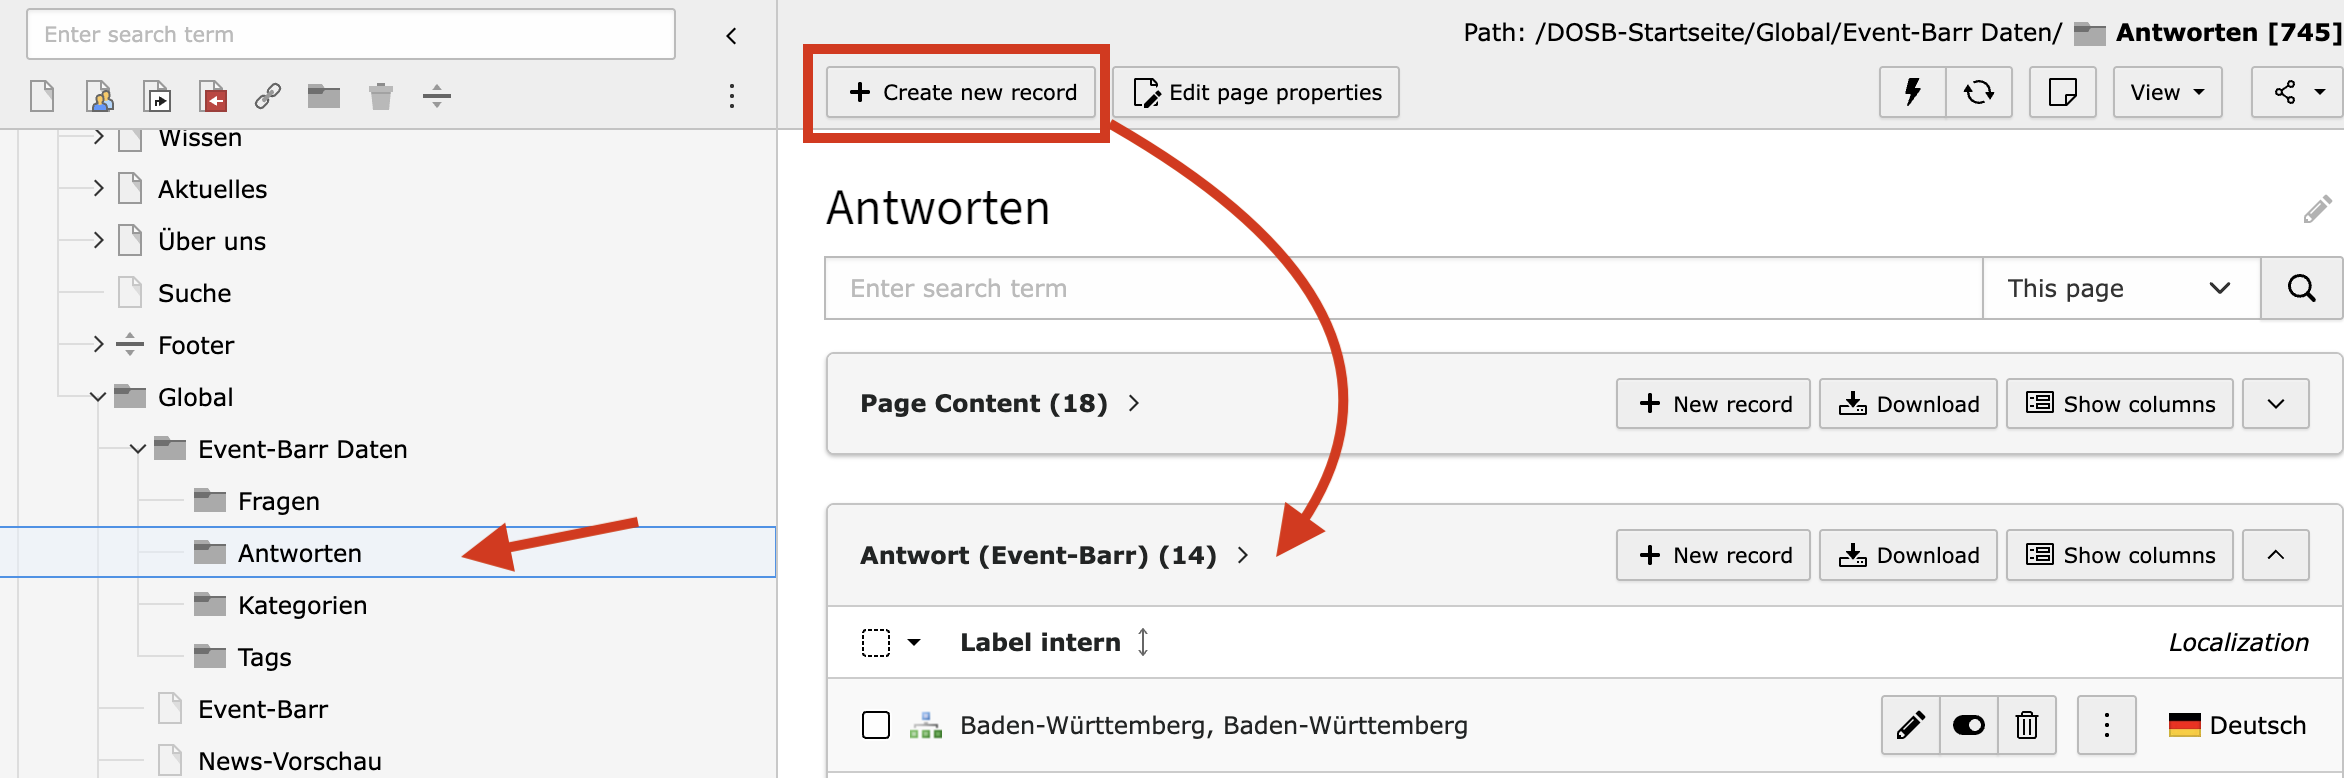
Task: Click Create new record button
Action: click(x=961, y=92)
